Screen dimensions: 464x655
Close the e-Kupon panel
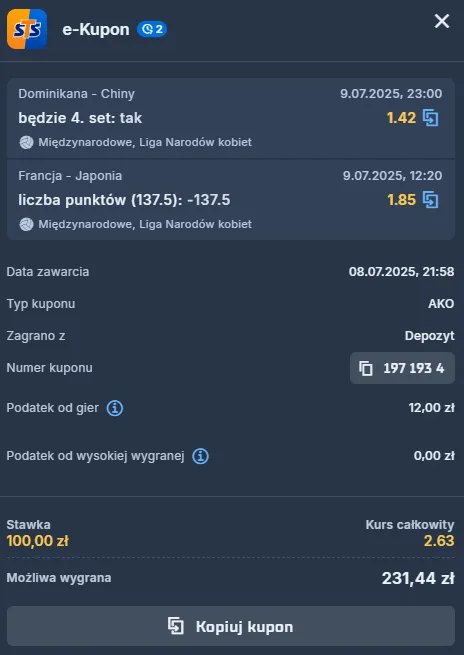pyautogui.click(x=442, y=21)
